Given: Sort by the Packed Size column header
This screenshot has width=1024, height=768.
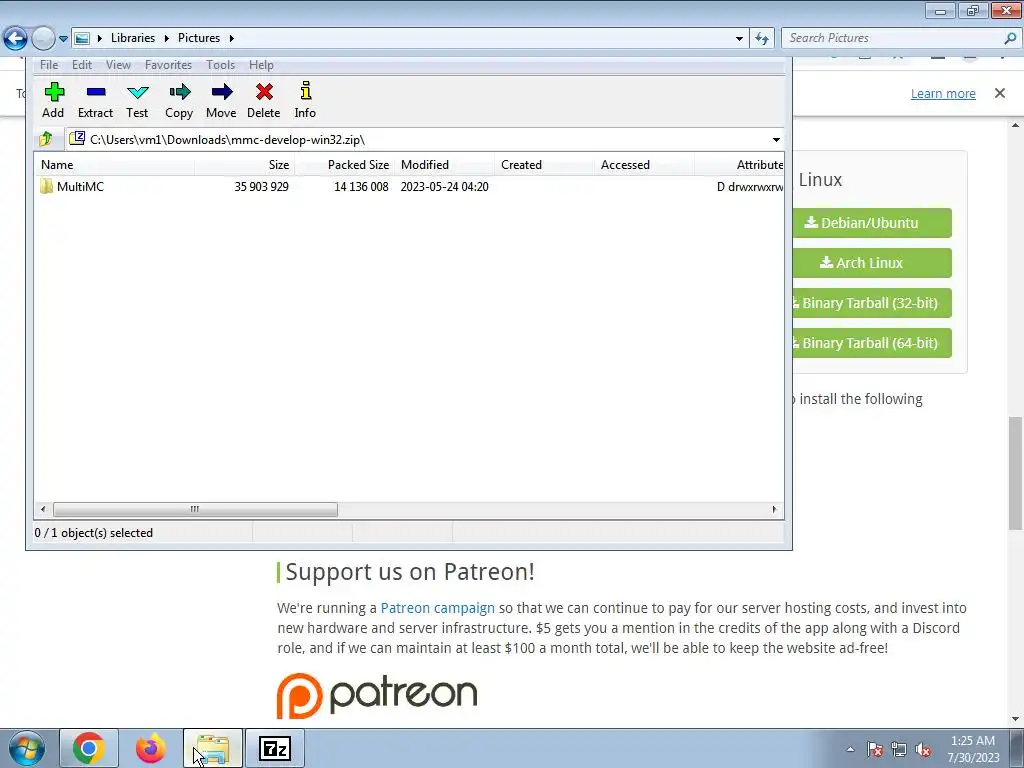Looking at the screenshot, I should (x=344, y=165).
